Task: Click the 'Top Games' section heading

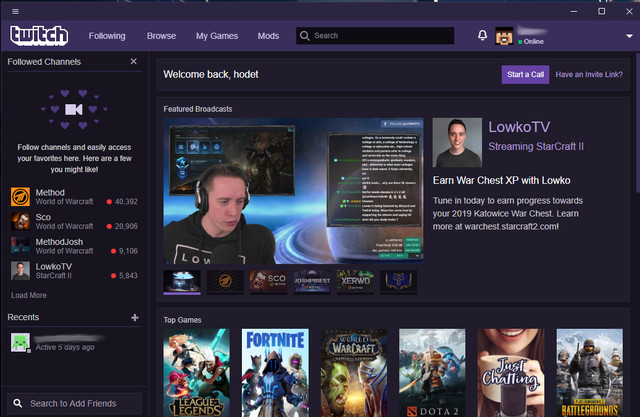Action: tap(182, 320)
